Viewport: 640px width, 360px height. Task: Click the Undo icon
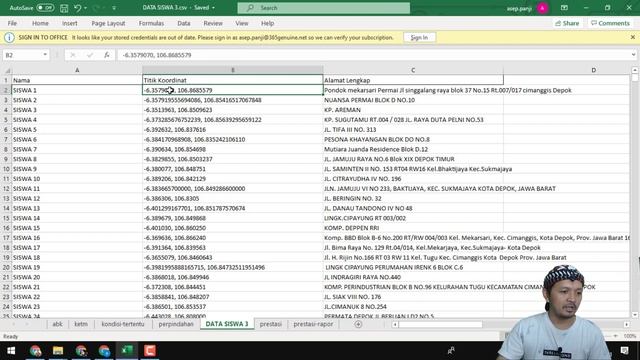[78, 8]
